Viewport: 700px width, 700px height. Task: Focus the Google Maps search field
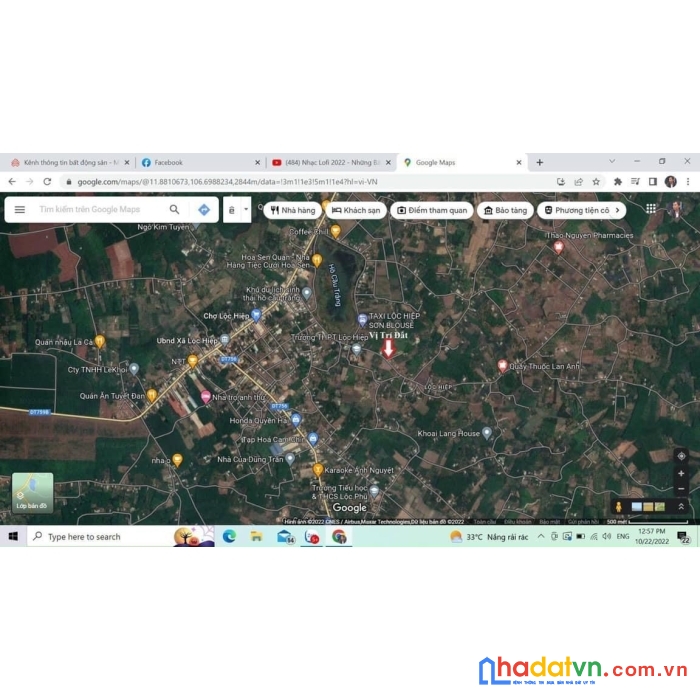[90, 209]
